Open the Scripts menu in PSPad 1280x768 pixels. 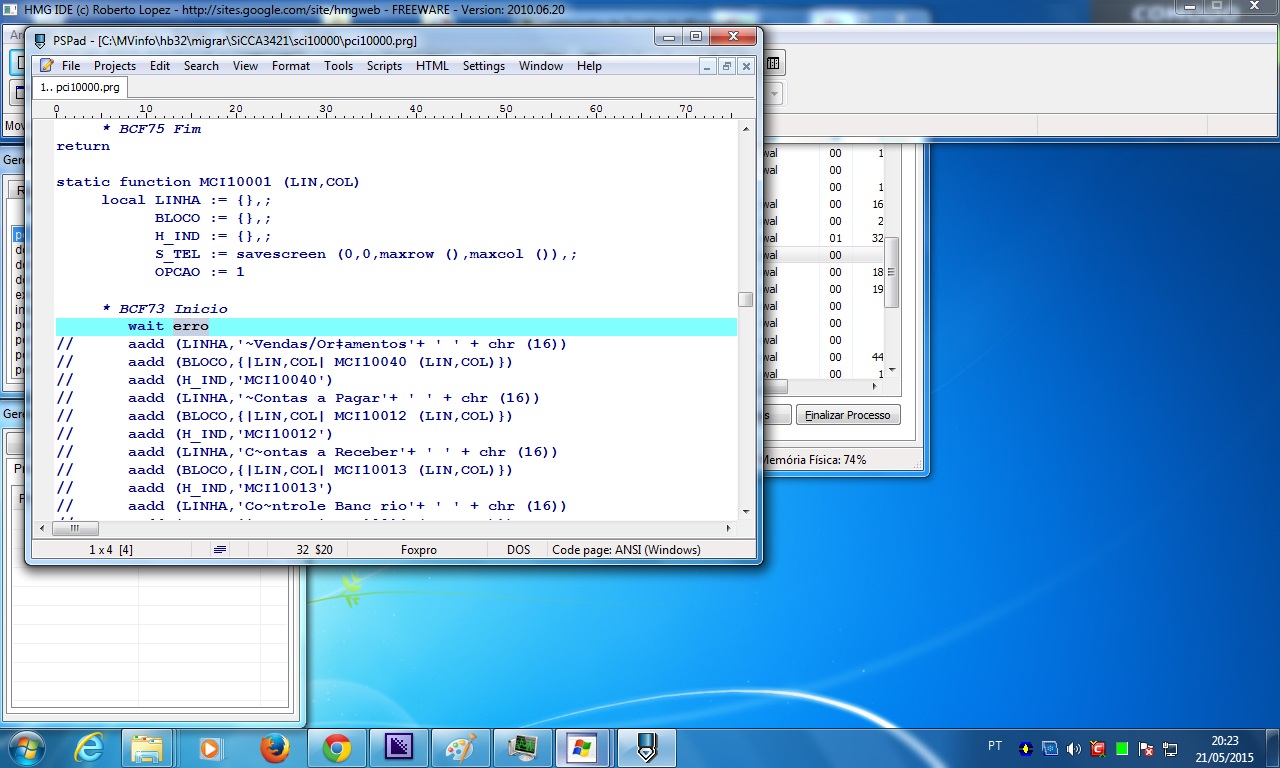pyautogui.click(x=384, y=66)
